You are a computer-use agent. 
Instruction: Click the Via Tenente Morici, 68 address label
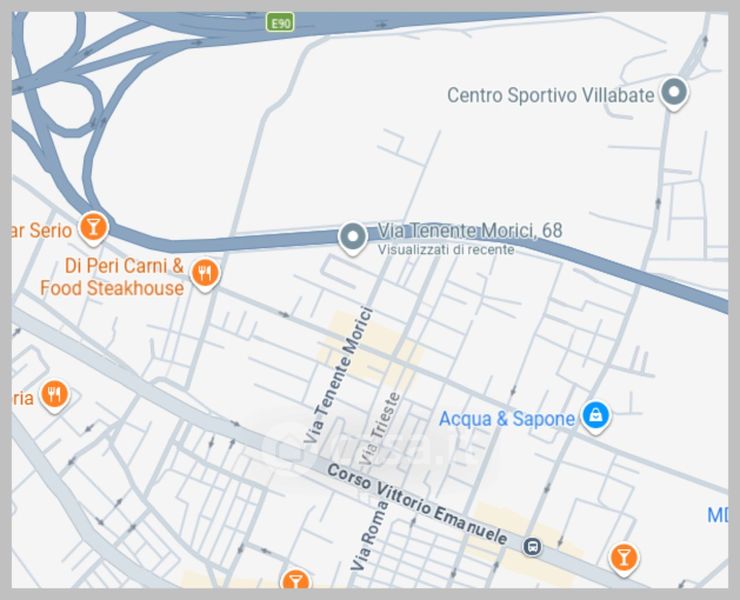470,231
